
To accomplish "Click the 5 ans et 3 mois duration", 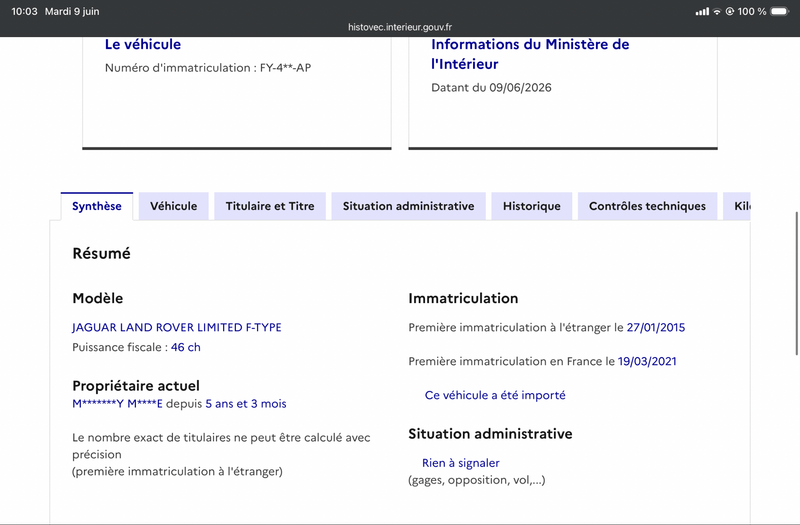I will click(246, 404).
